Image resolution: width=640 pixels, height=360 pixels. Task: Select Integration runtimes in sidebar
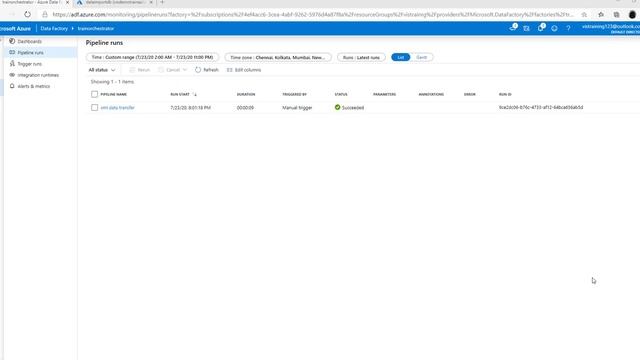click(38, 75)
